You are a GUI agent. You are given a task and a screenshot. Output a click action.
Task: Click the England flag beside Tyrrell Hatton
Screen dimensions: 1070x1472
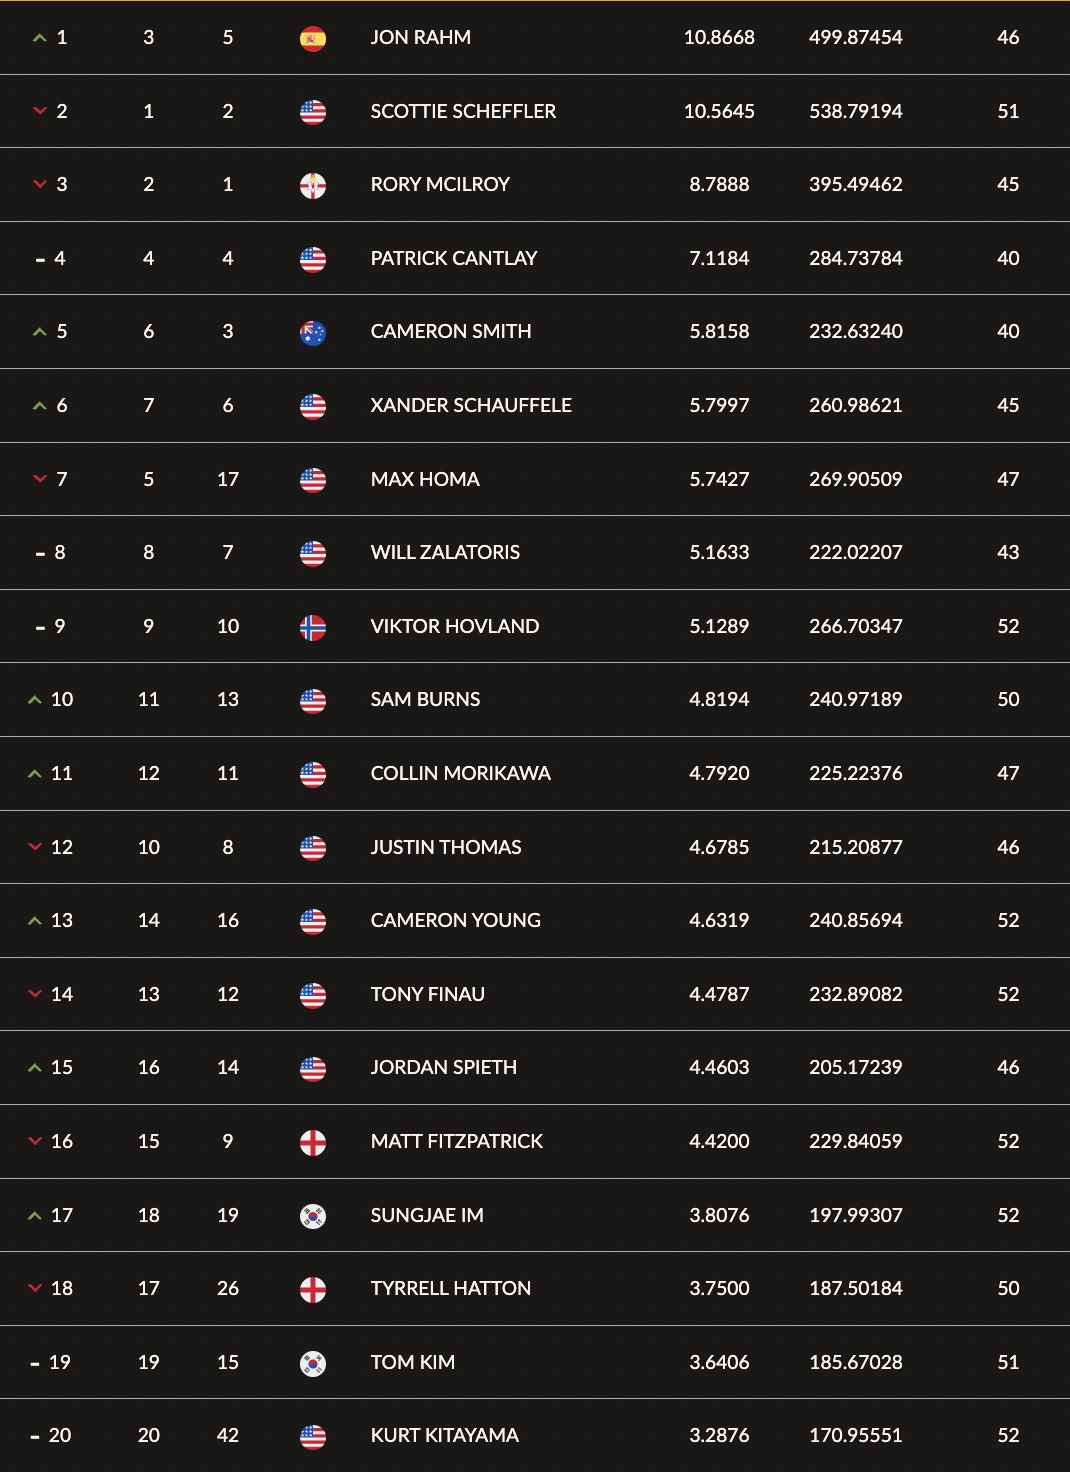pos(313,1289)
